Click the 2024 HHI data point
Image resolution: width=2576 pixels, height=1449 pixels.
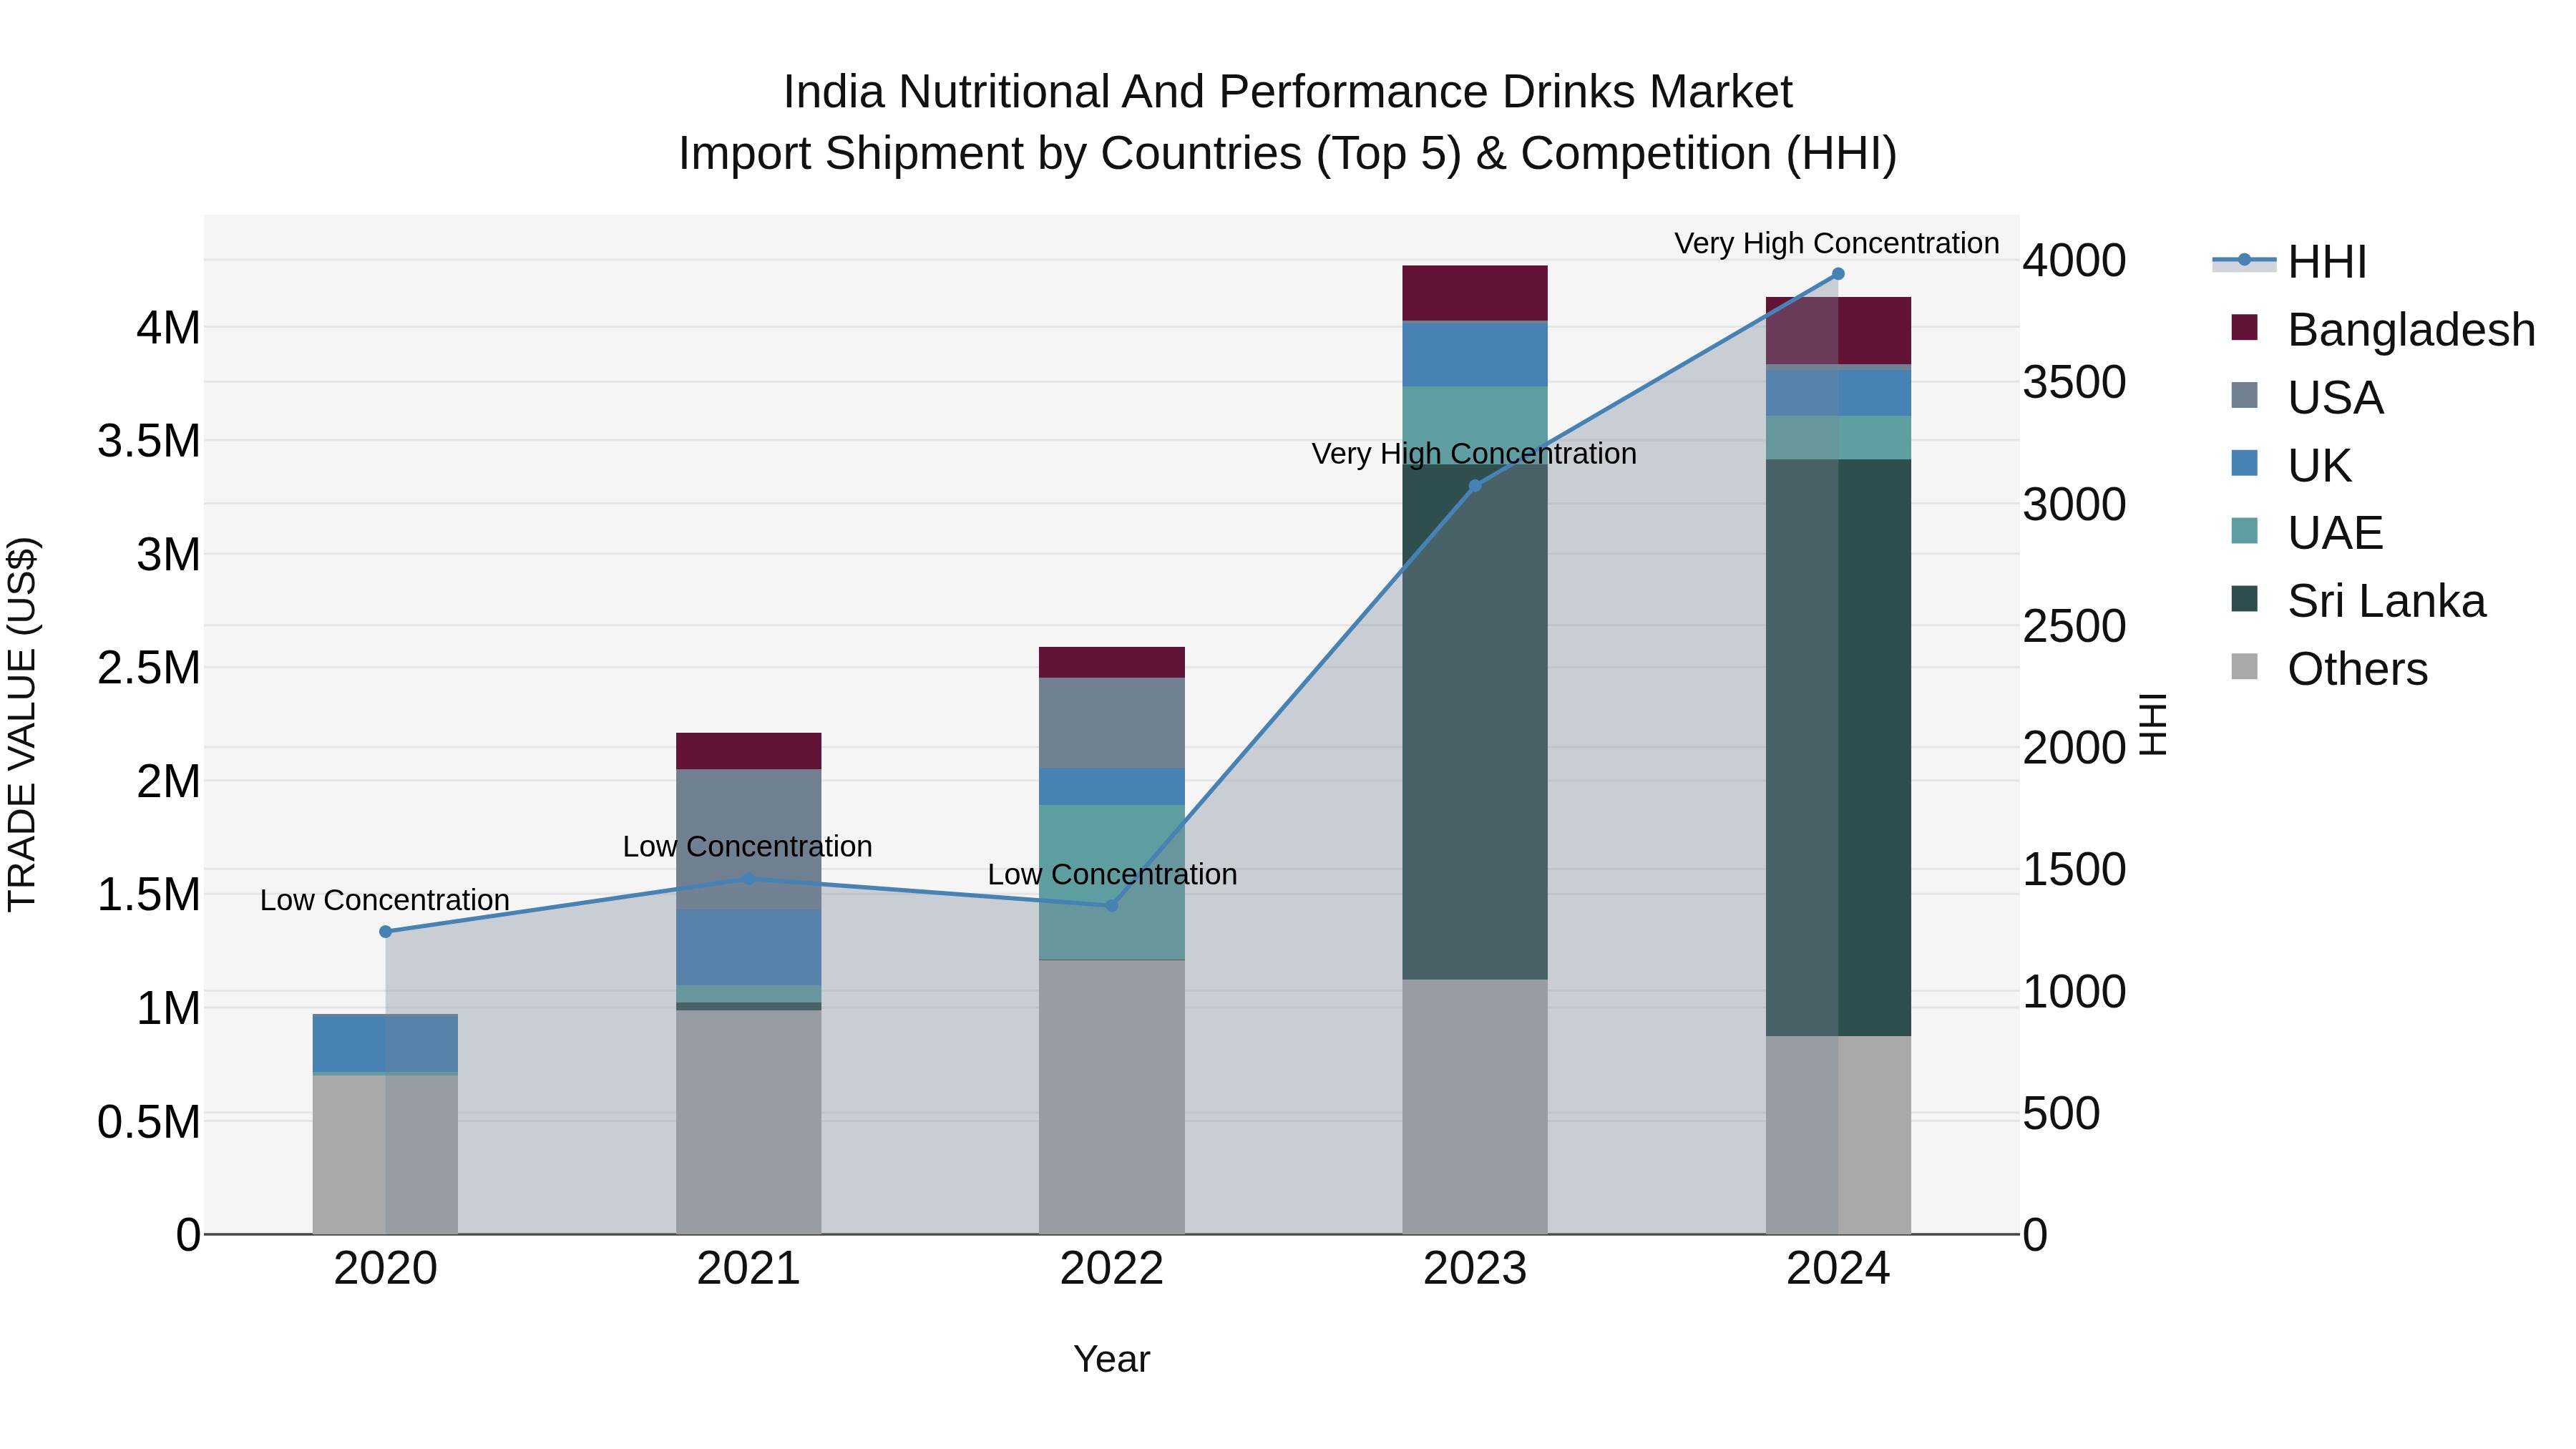[x=1838, y=274]
